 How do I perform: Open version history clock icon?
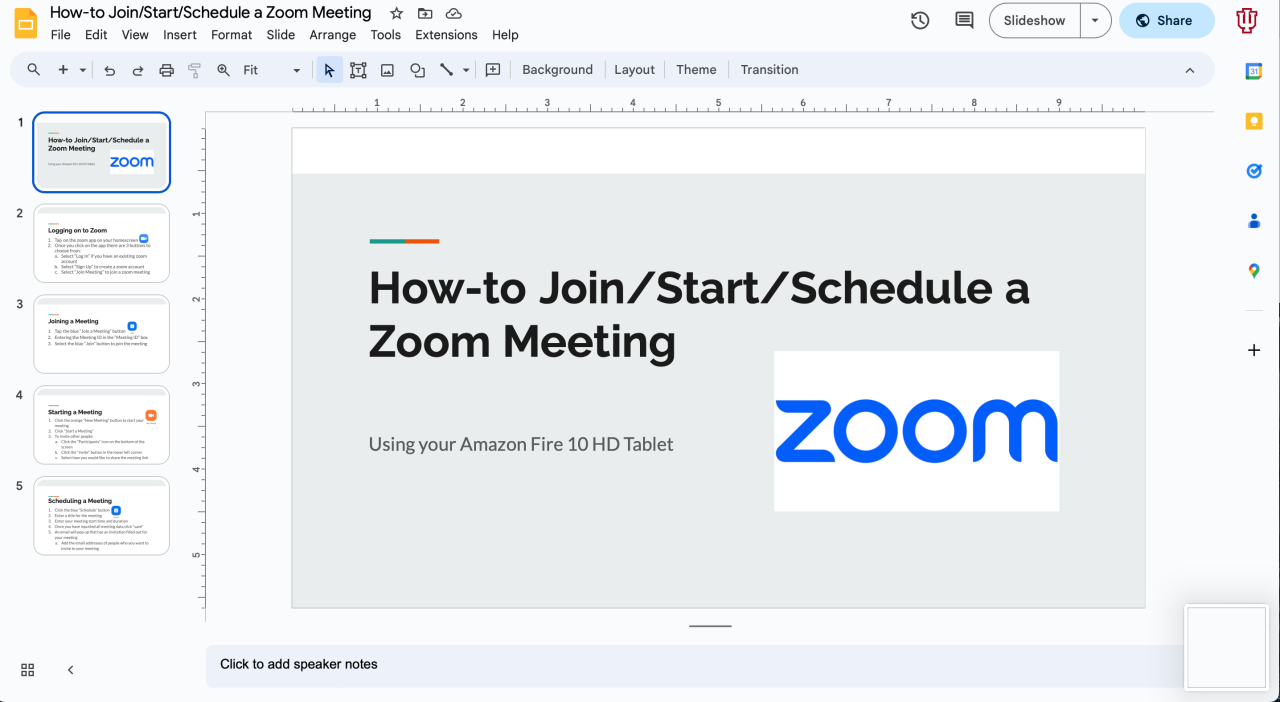[920, 20]
